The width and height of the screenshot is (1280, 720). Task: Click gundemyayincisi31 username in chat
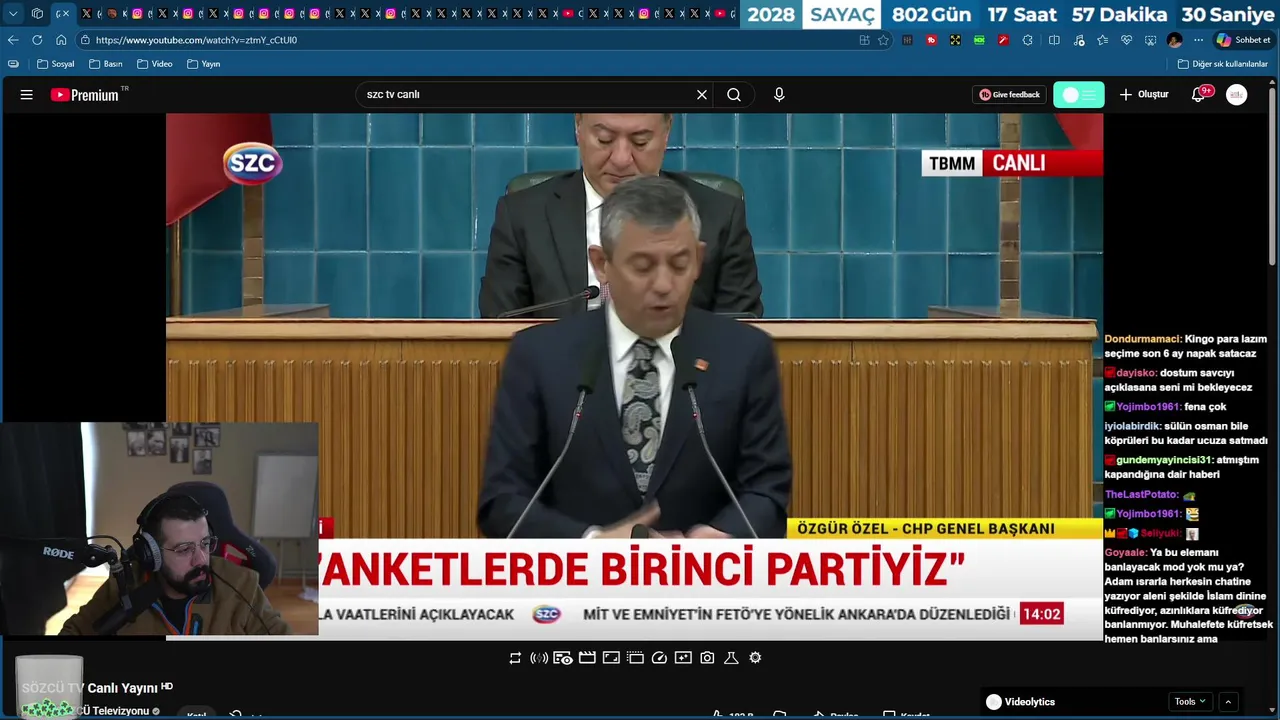click(x=1164, y=460)
